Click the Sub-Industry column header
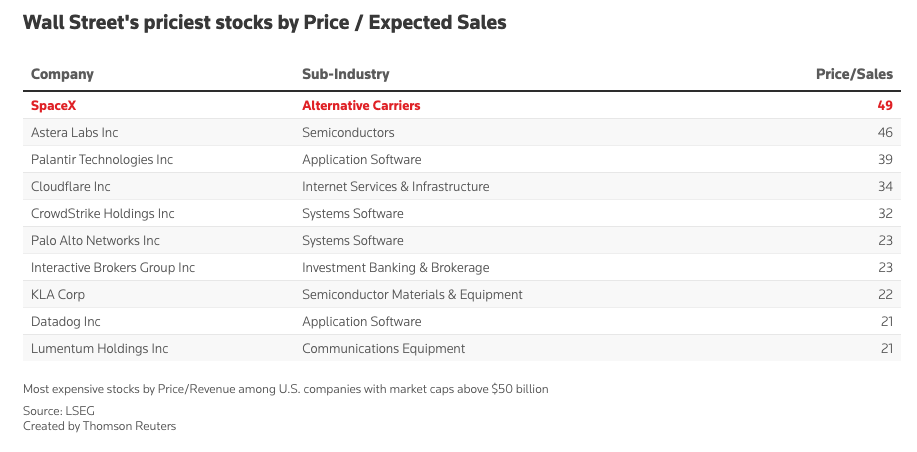 tap(346, 74)
